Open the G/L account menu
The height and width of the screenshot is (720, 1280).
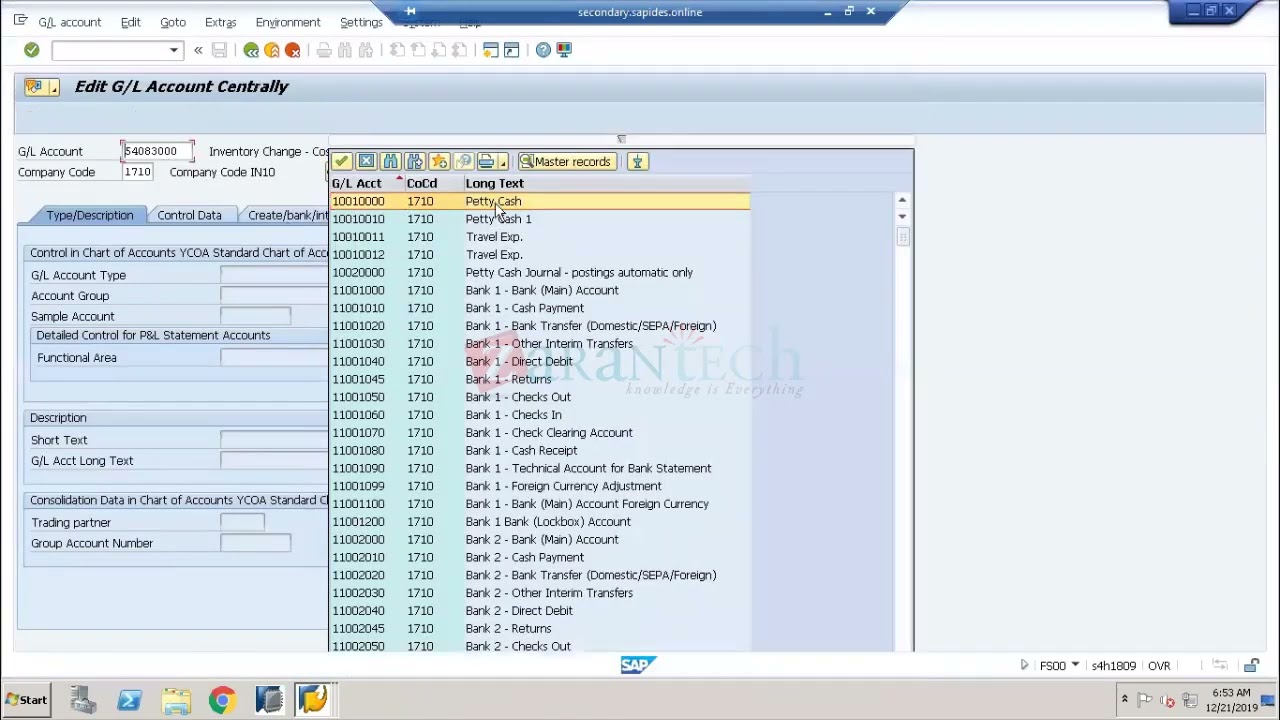(x=69, y=22)
